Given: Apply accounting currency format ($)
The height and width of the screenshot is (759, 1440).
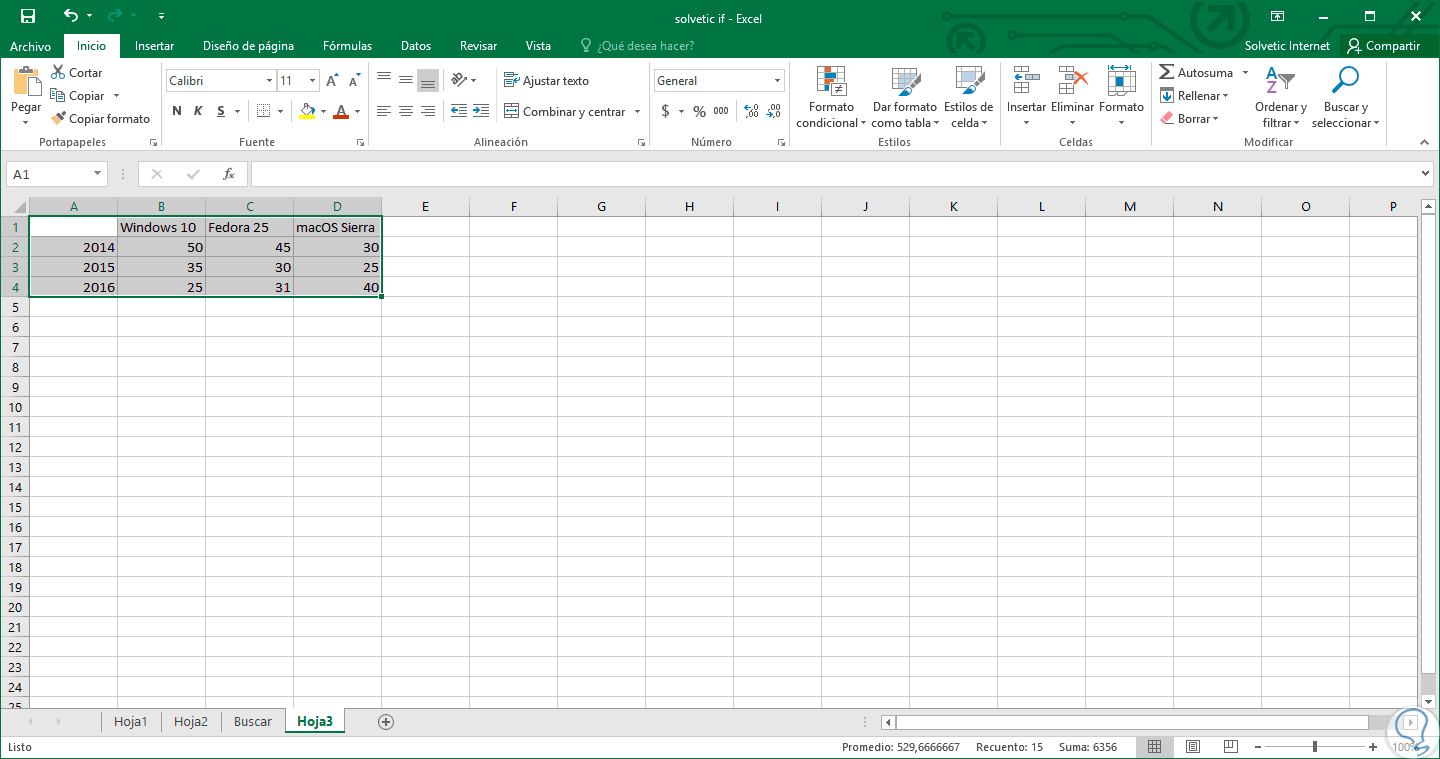Looking at the screenshot, I should 666,111.
